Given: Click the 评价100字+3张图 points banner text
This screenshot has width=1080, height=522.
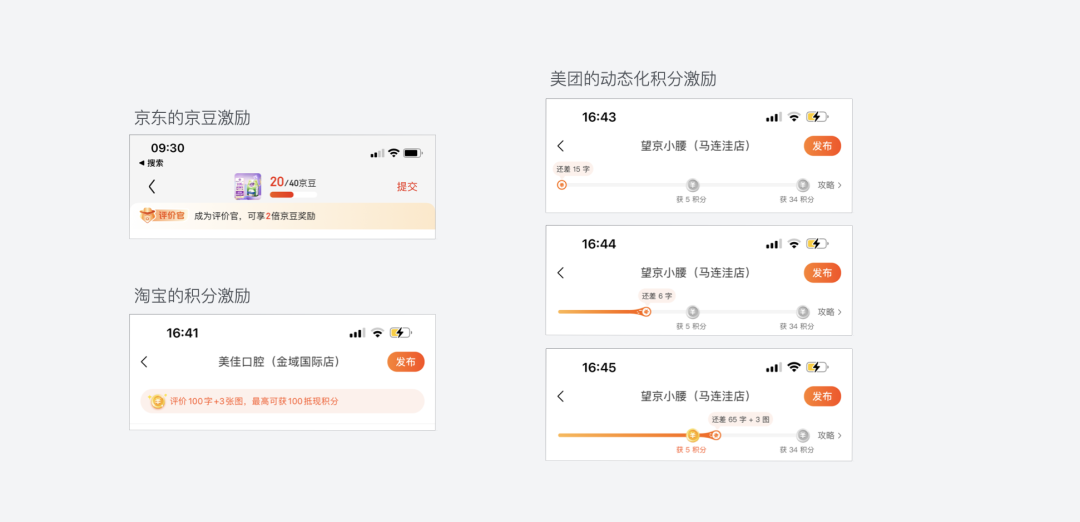Looking at the screenshot, I should point(254,401).
